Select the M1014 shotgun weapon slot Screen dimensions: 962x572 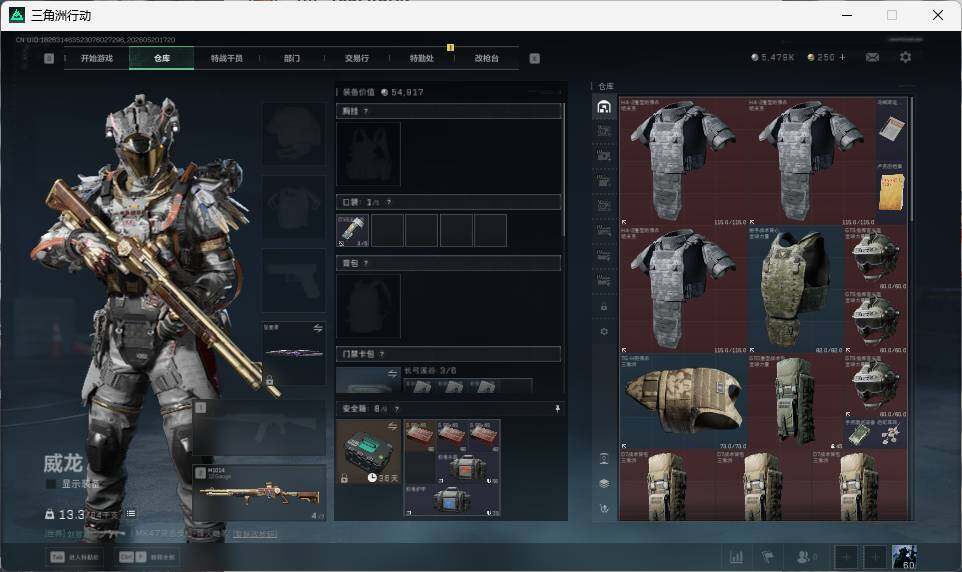point(260,493)
